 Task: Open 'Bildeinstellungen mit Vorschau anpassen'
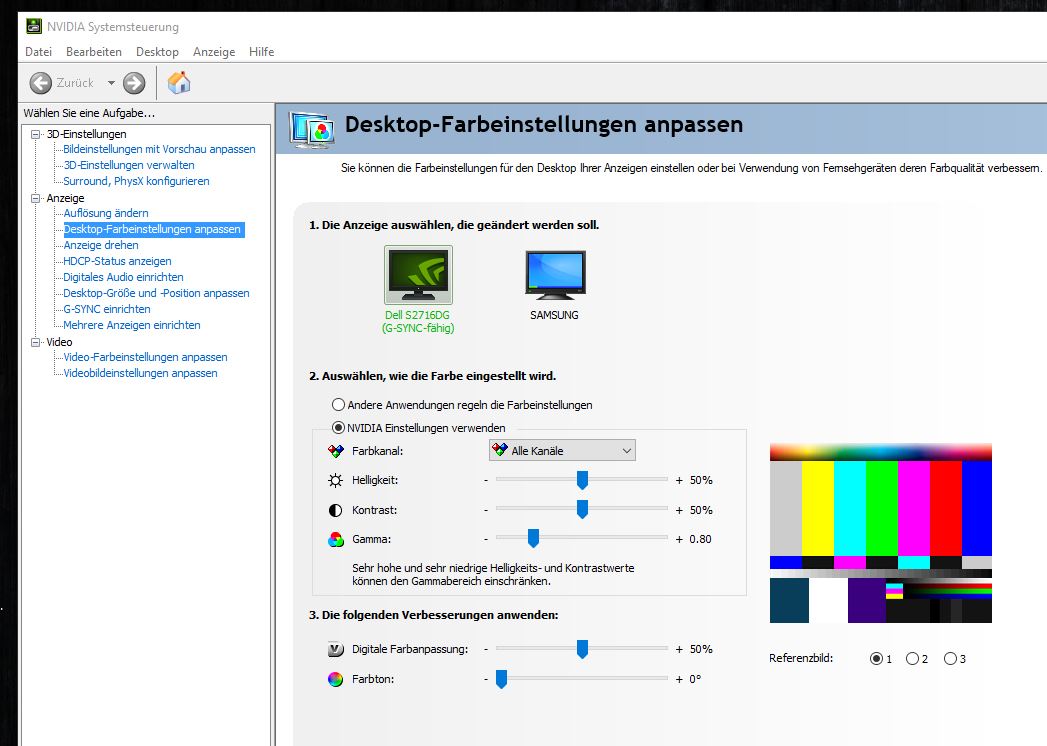[159, 149]
